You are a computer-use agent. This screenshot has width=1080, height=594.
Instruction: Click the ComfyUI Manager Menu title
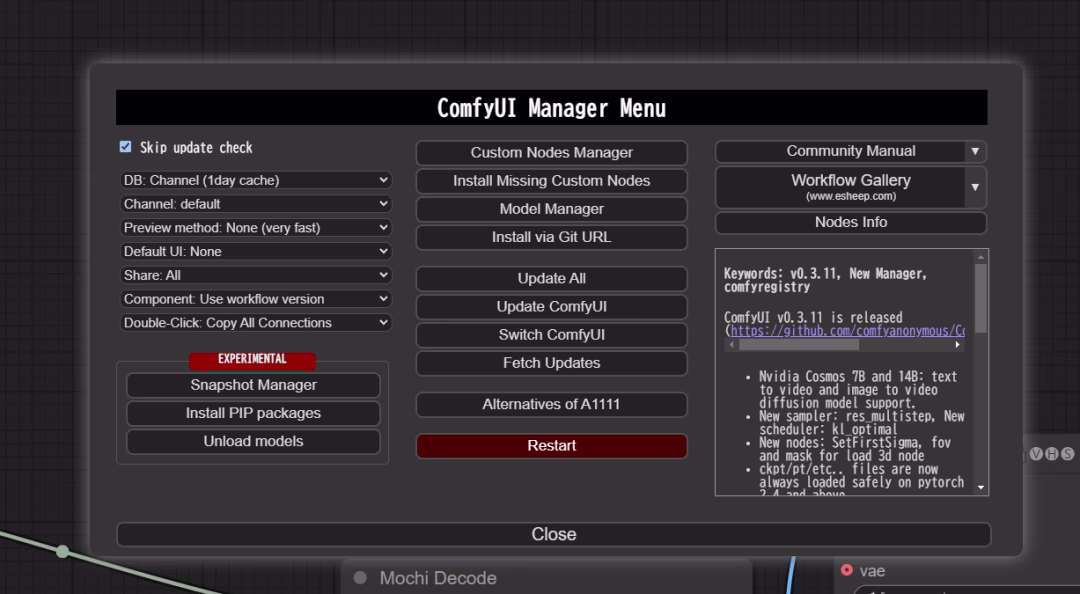tap(551, 108)
